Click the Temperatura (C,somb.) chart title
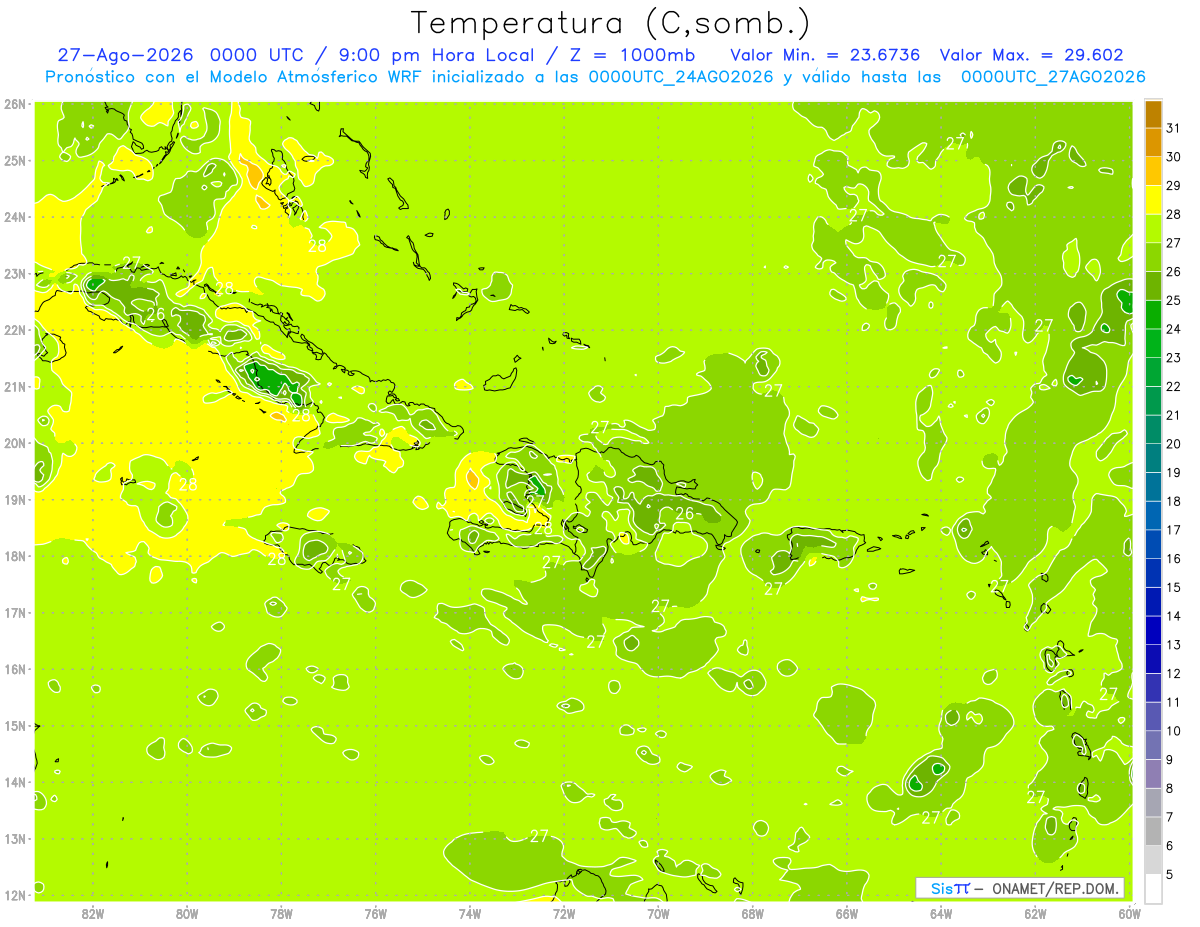This screenshot has height=927, width=1200. click(609, 23)
